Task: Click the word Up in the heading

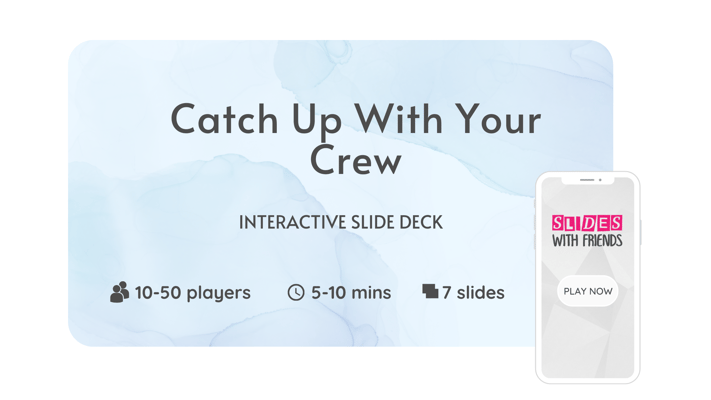Action: point(316,122)
